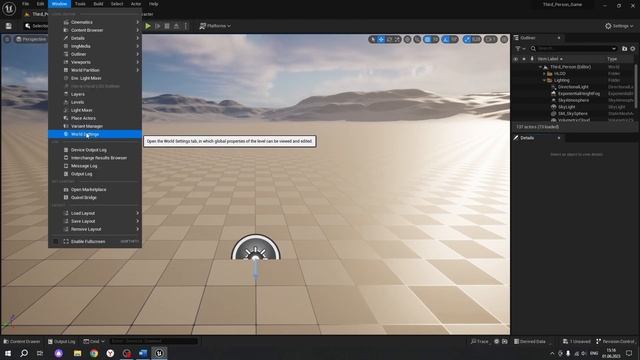640x360 pixels.
Task: Toggle grid snapping in viewport toolbar
Action: point(427,39)
